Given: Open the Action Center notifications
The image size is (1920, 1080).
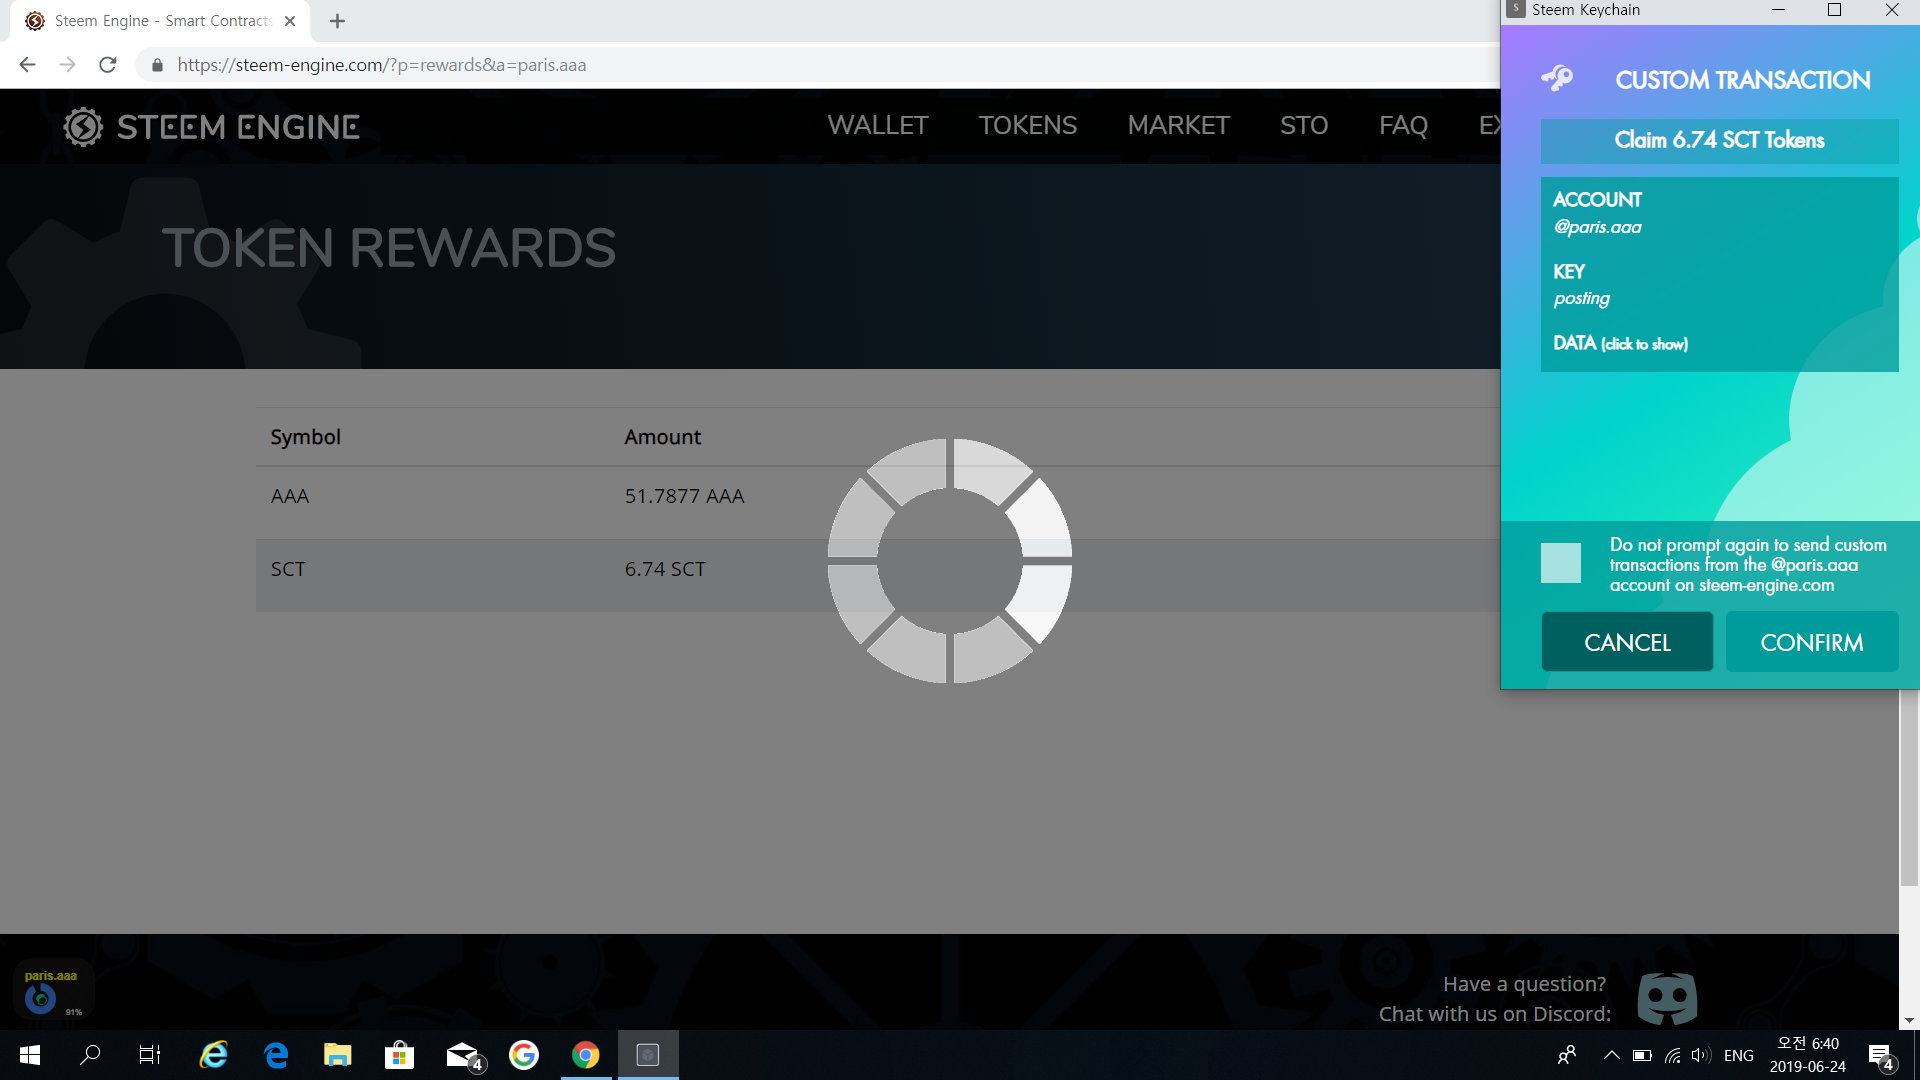Looking at the screenshot, I should [x=1880, y=1055].
